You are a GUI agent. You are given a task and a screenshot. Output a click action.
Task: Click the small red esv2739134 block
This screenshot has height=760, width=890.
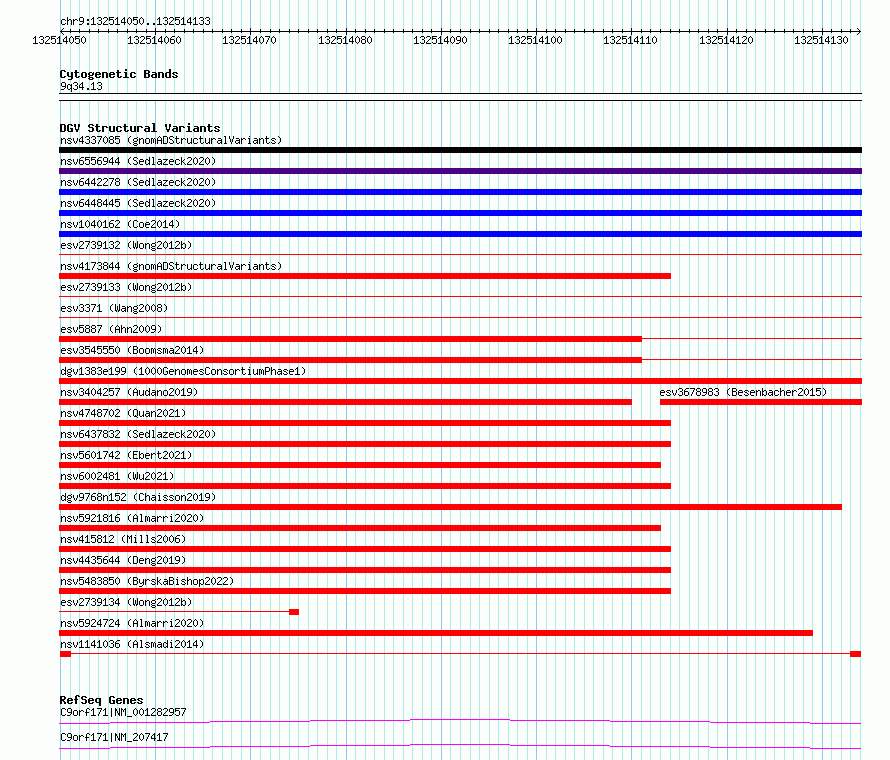click(x=294, y=612)
